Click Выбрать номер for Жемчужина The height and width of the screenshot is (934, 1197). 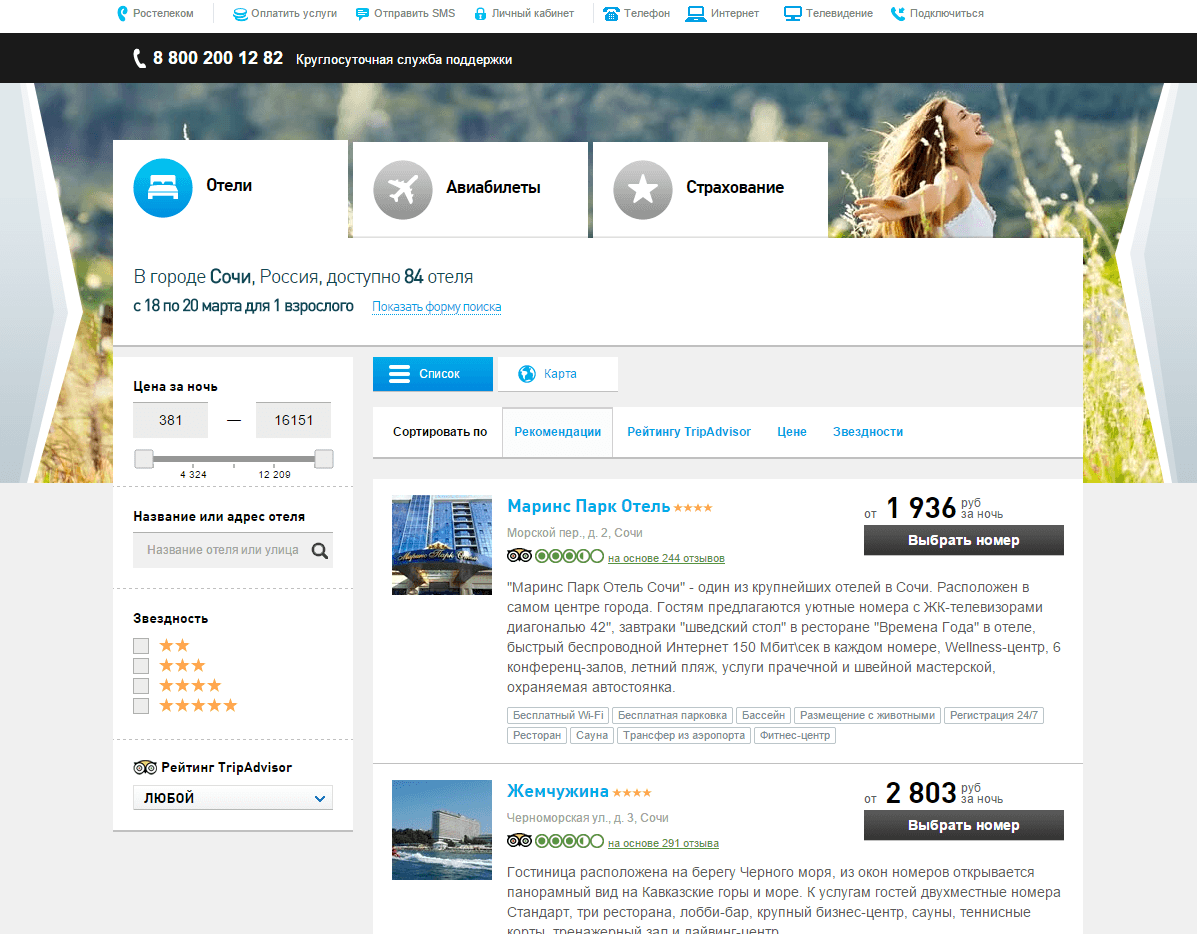point(963,825)
